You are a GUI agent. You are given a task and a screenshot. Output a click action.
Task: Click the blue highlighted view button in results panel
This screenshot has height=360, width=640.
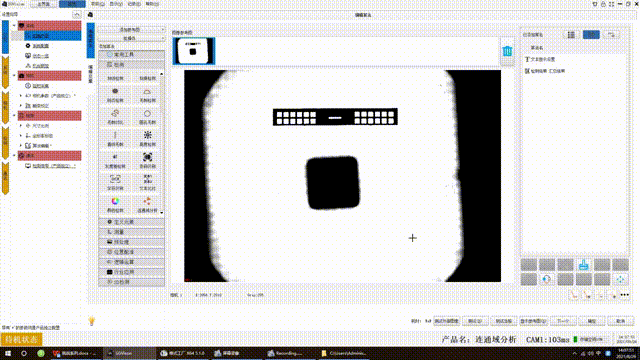click(x=591, y=35)
